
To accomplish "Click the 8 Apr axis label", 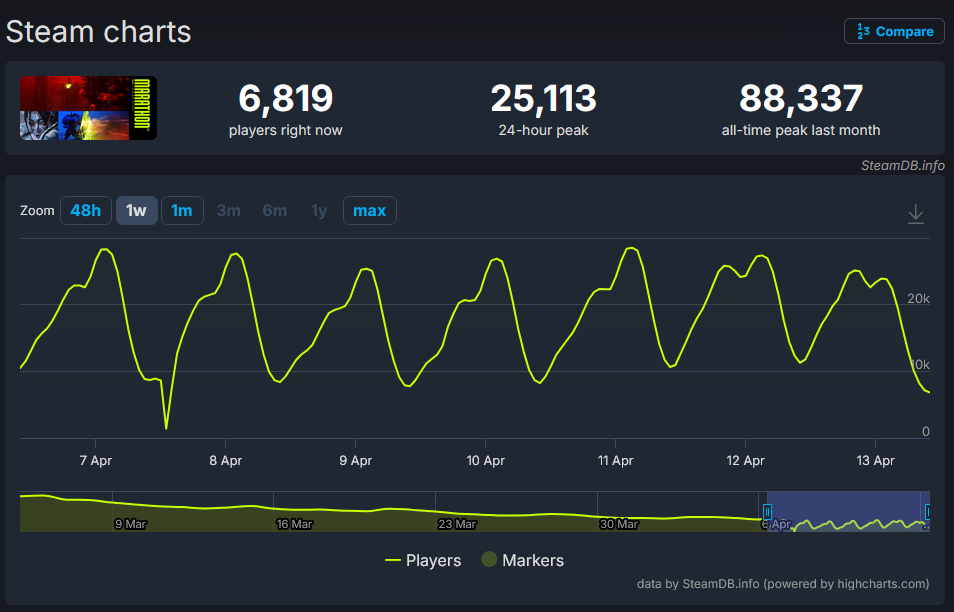I will (226, 461).
